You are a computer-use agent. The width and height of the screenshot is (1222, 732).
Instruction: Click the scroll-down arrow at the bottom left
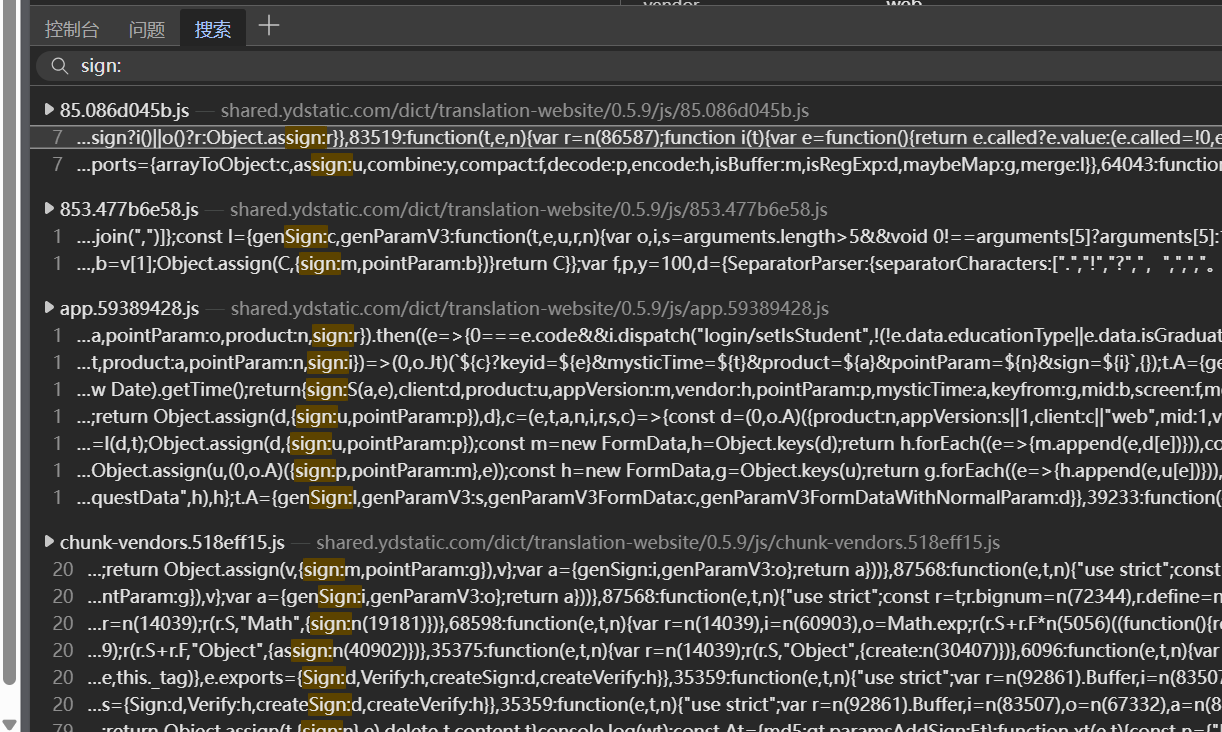tap(9, 723)
